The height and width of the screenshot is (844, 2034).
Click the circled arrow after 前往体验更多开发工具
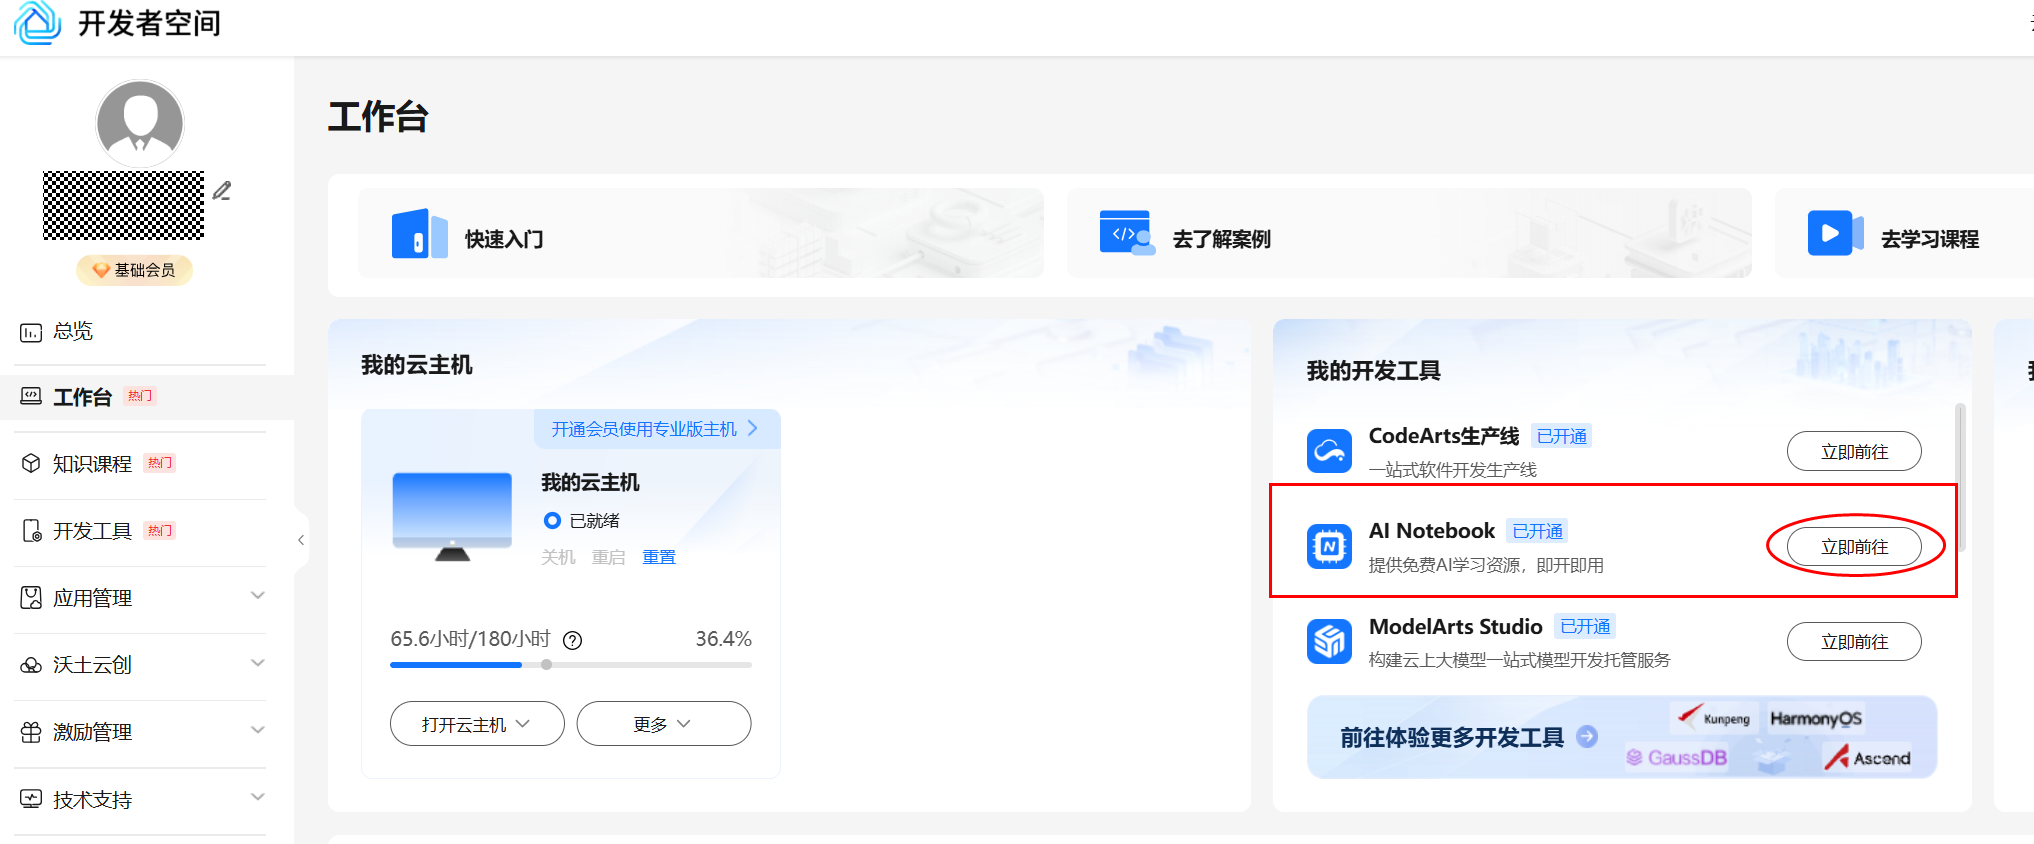coord(1587,736)
